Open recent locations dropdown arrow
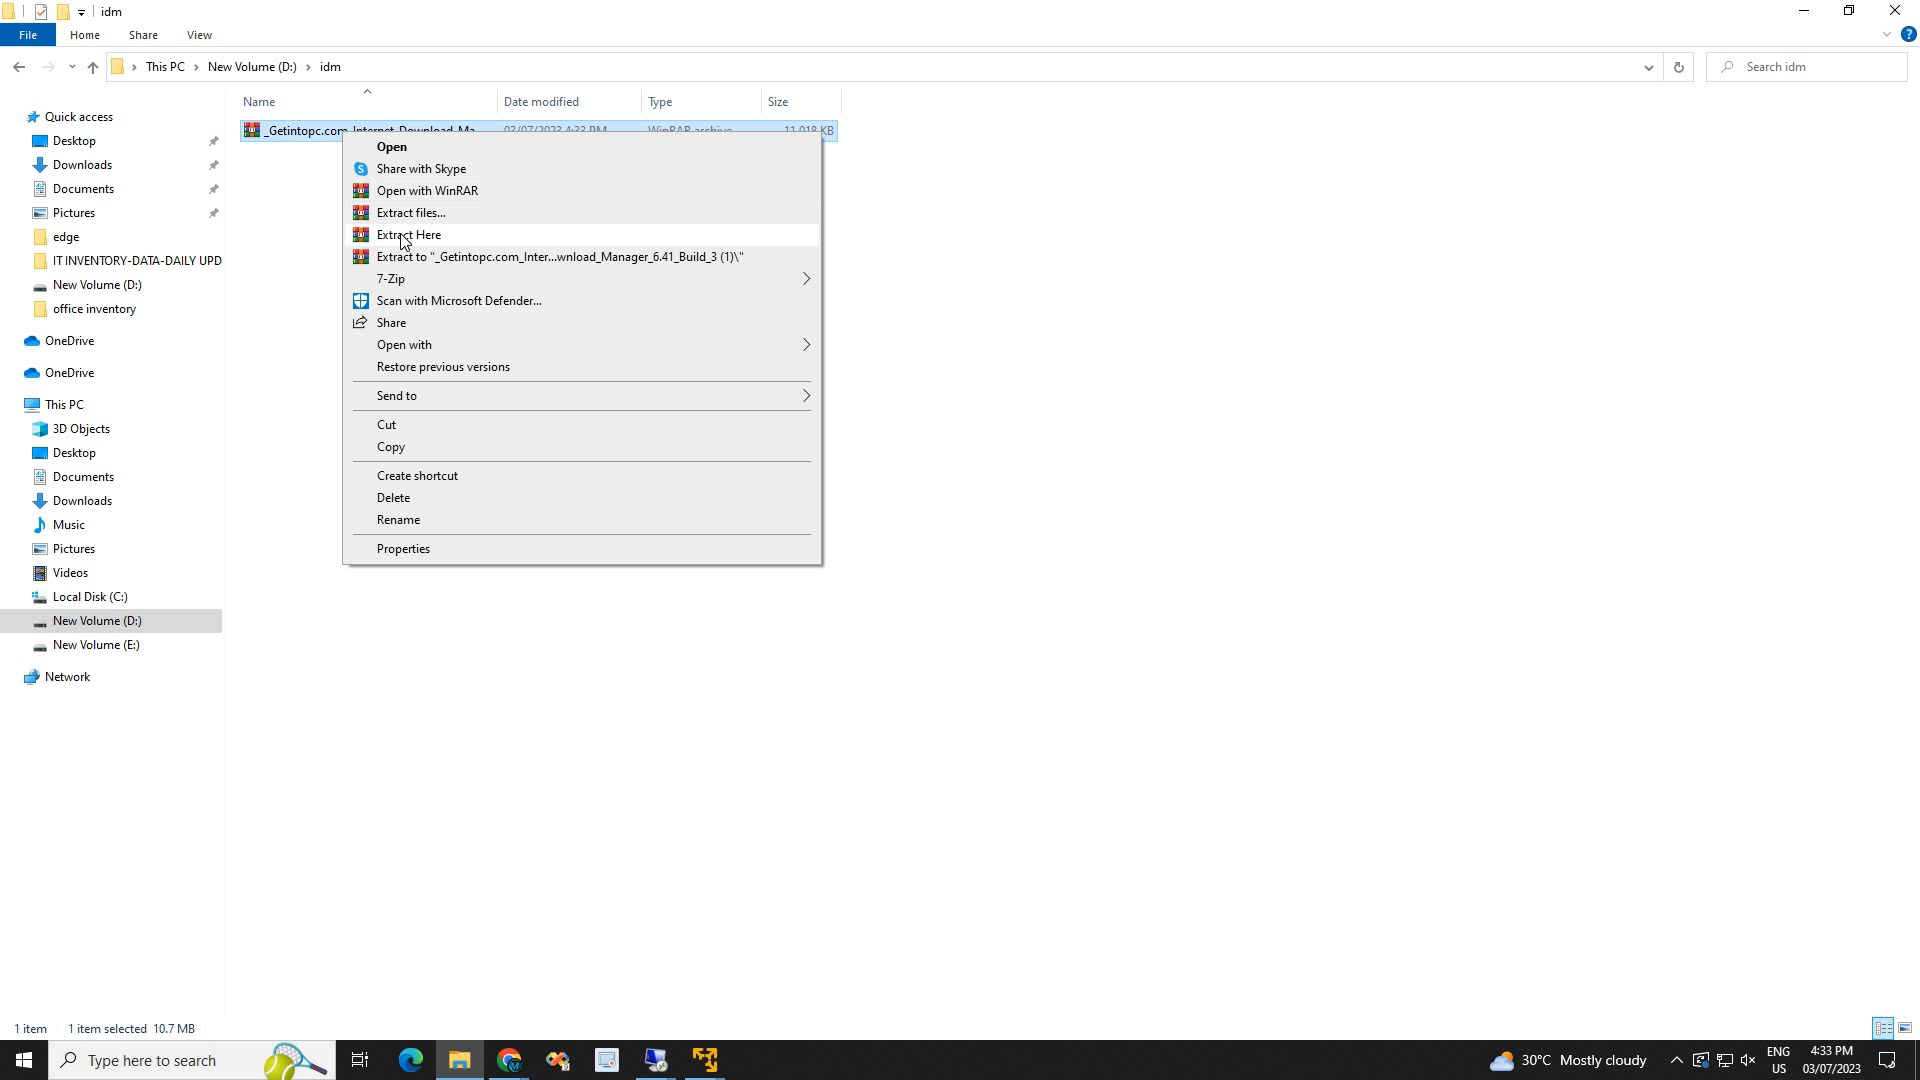The width and height of the screenshot is (1920, 1080). pos(72,67)
